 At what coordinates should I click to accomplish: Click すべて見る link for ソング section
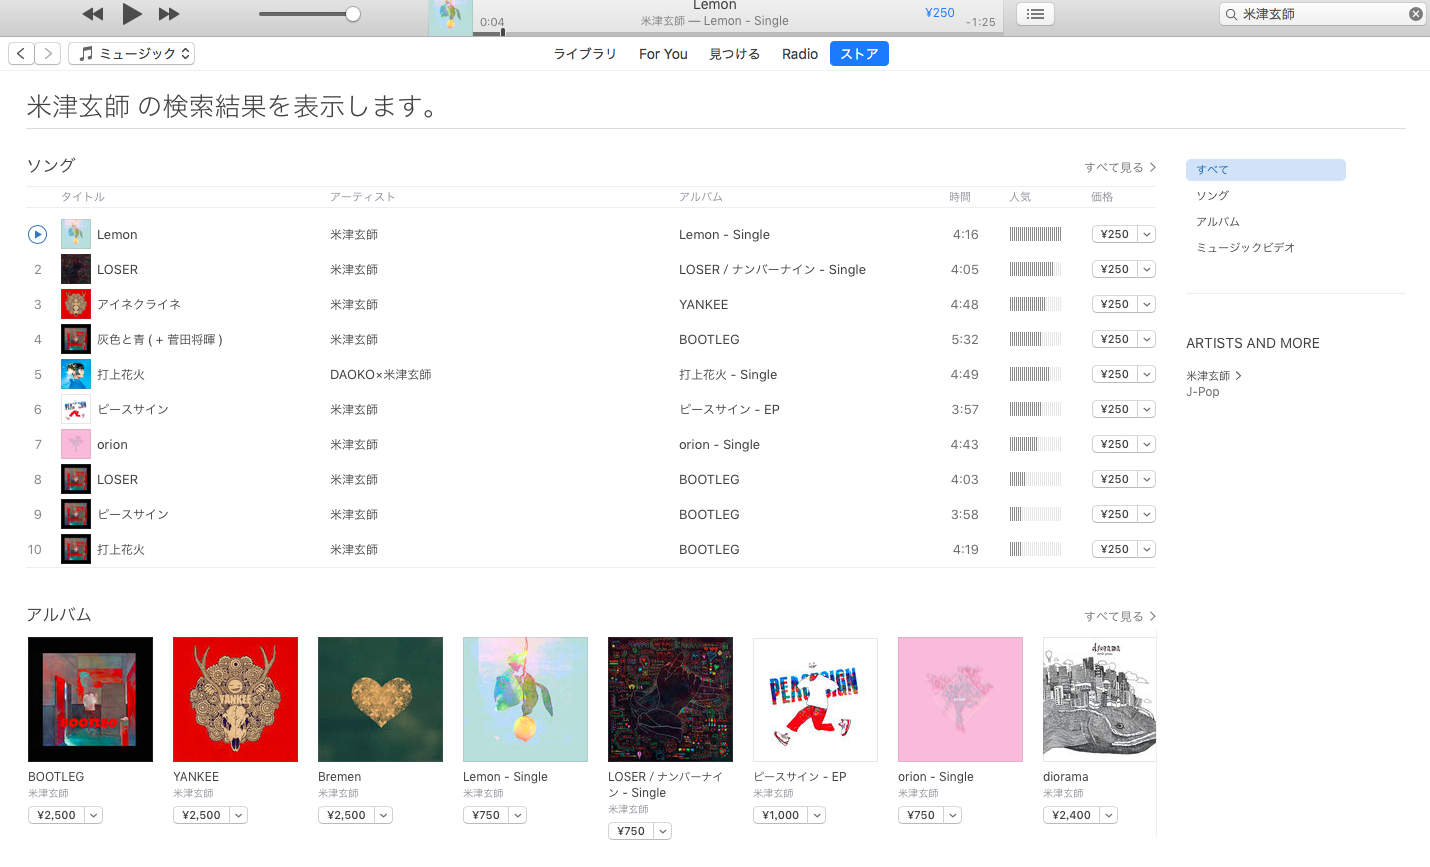pyautogui.click(x=1120, y=167)
